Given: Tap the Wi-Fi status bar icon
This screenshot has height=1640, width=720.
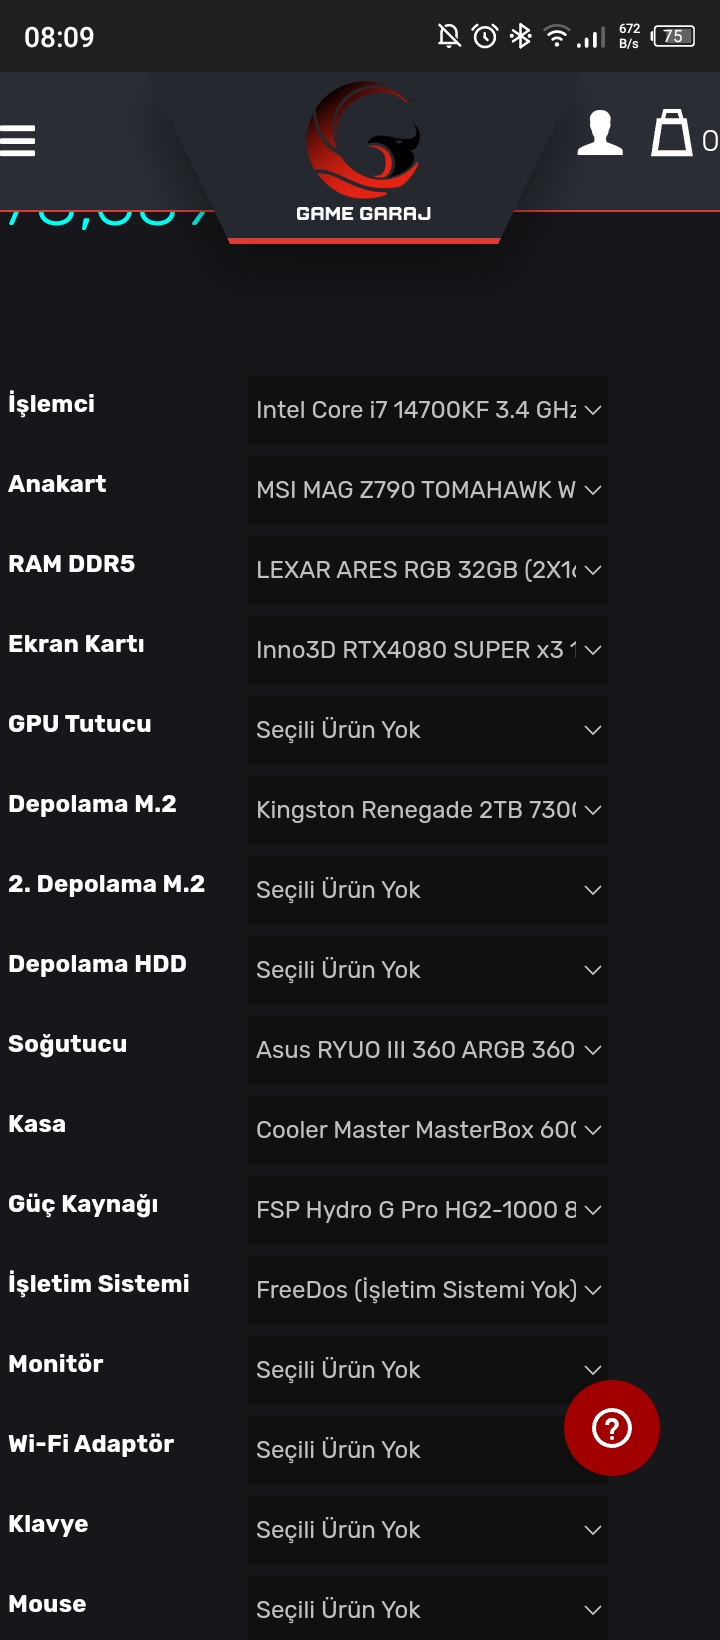Looking at the screenshot, I should (x=556, y=37).
